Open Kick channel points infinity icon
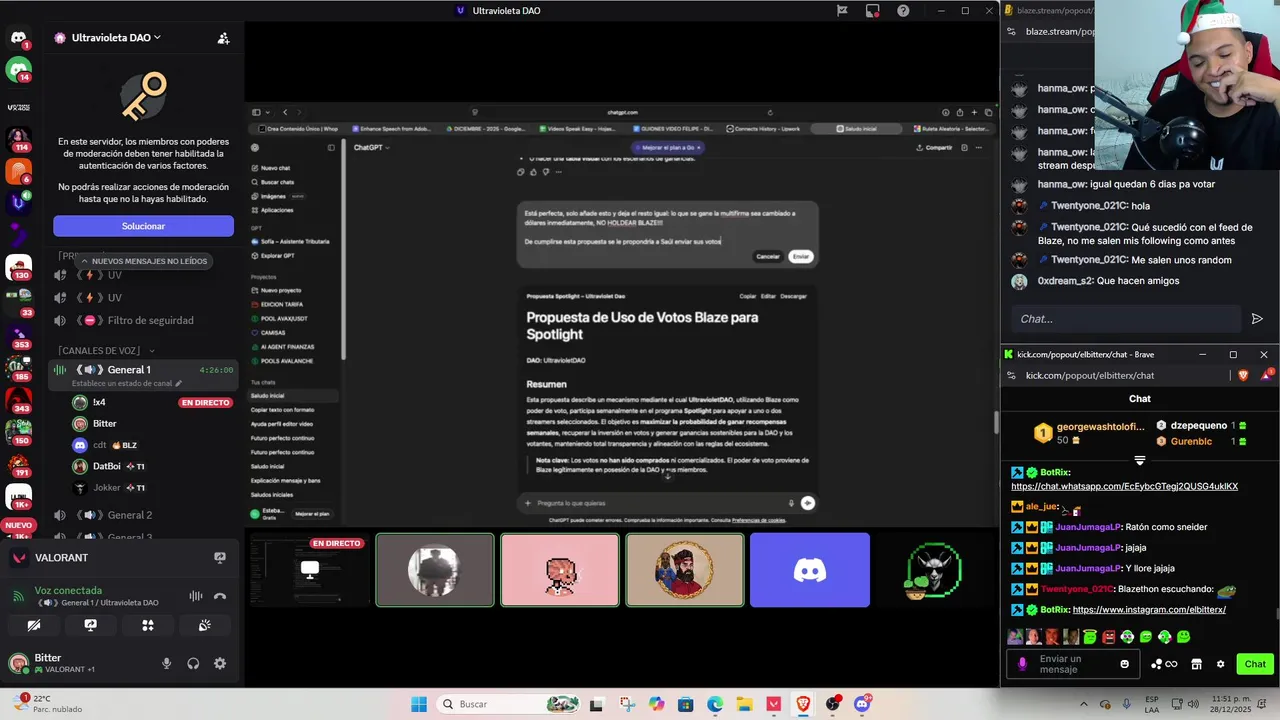 tap(1164, 664)
